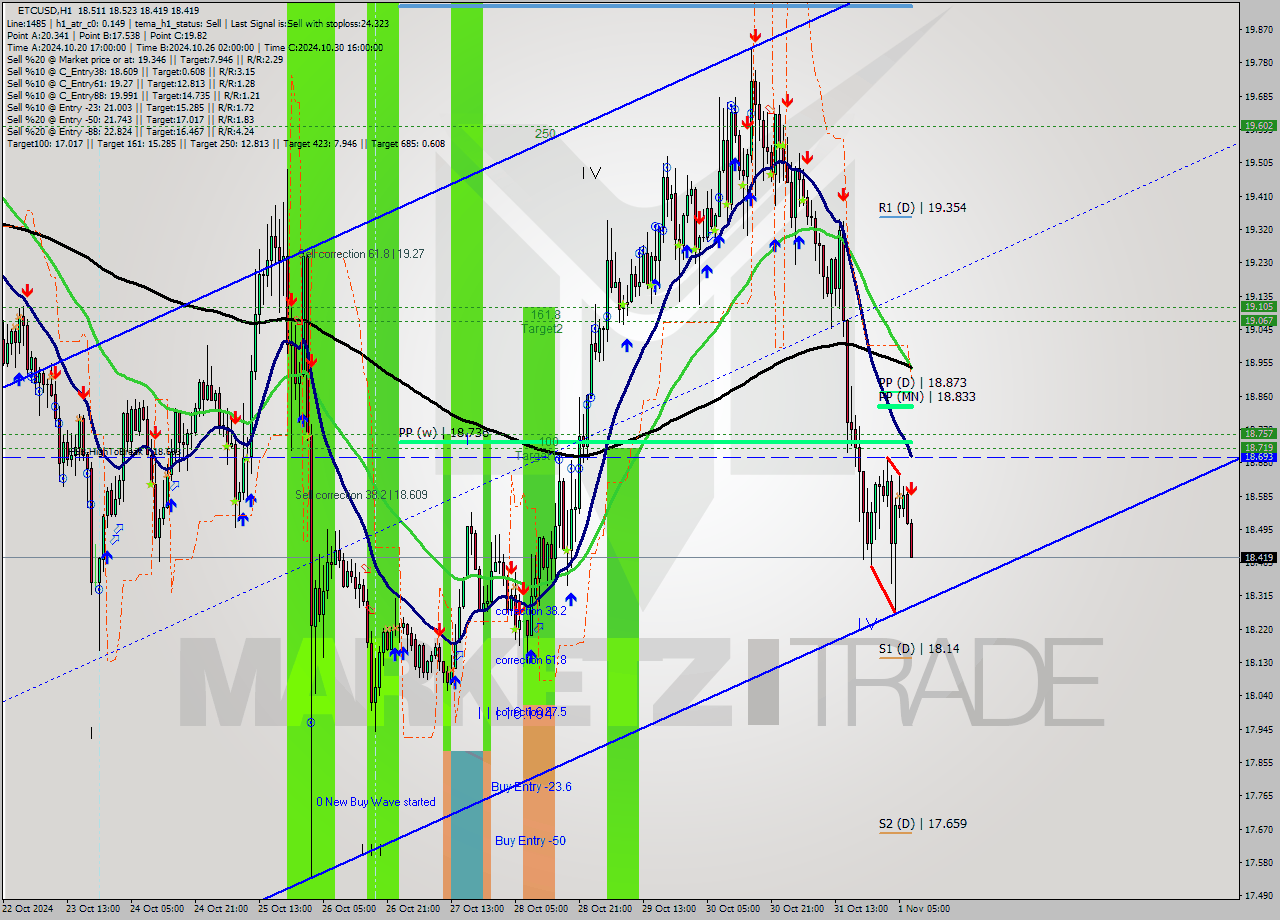Image resolution: width=1280 pixels, height=920 pixels.
Task: Click the 'Target100: 17.017' targets line
Action: pyautogui.click(x=226, y=144)
